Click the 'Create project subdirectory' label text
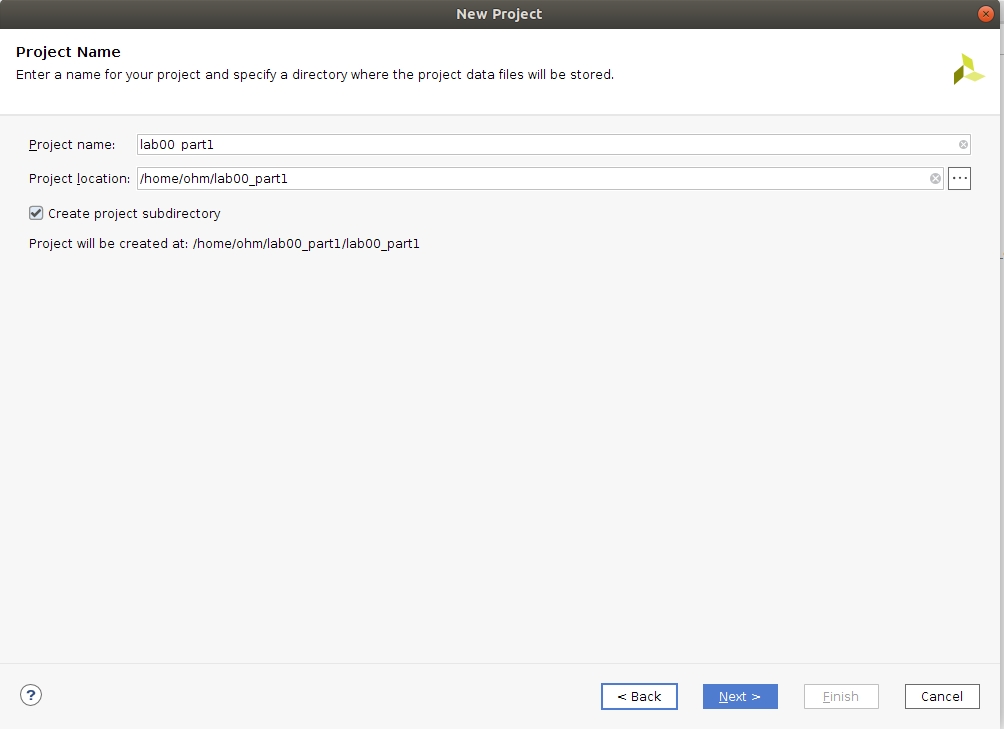This screenshot has width=1004, height=729. [x=134, y=214]
